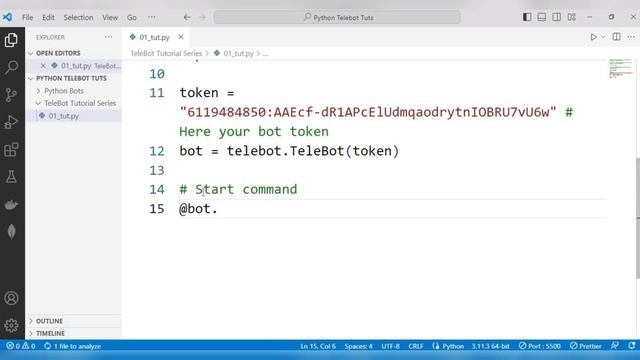Expand the Timeline section
This screenshot has height=360, width=640.
[50, 333]
